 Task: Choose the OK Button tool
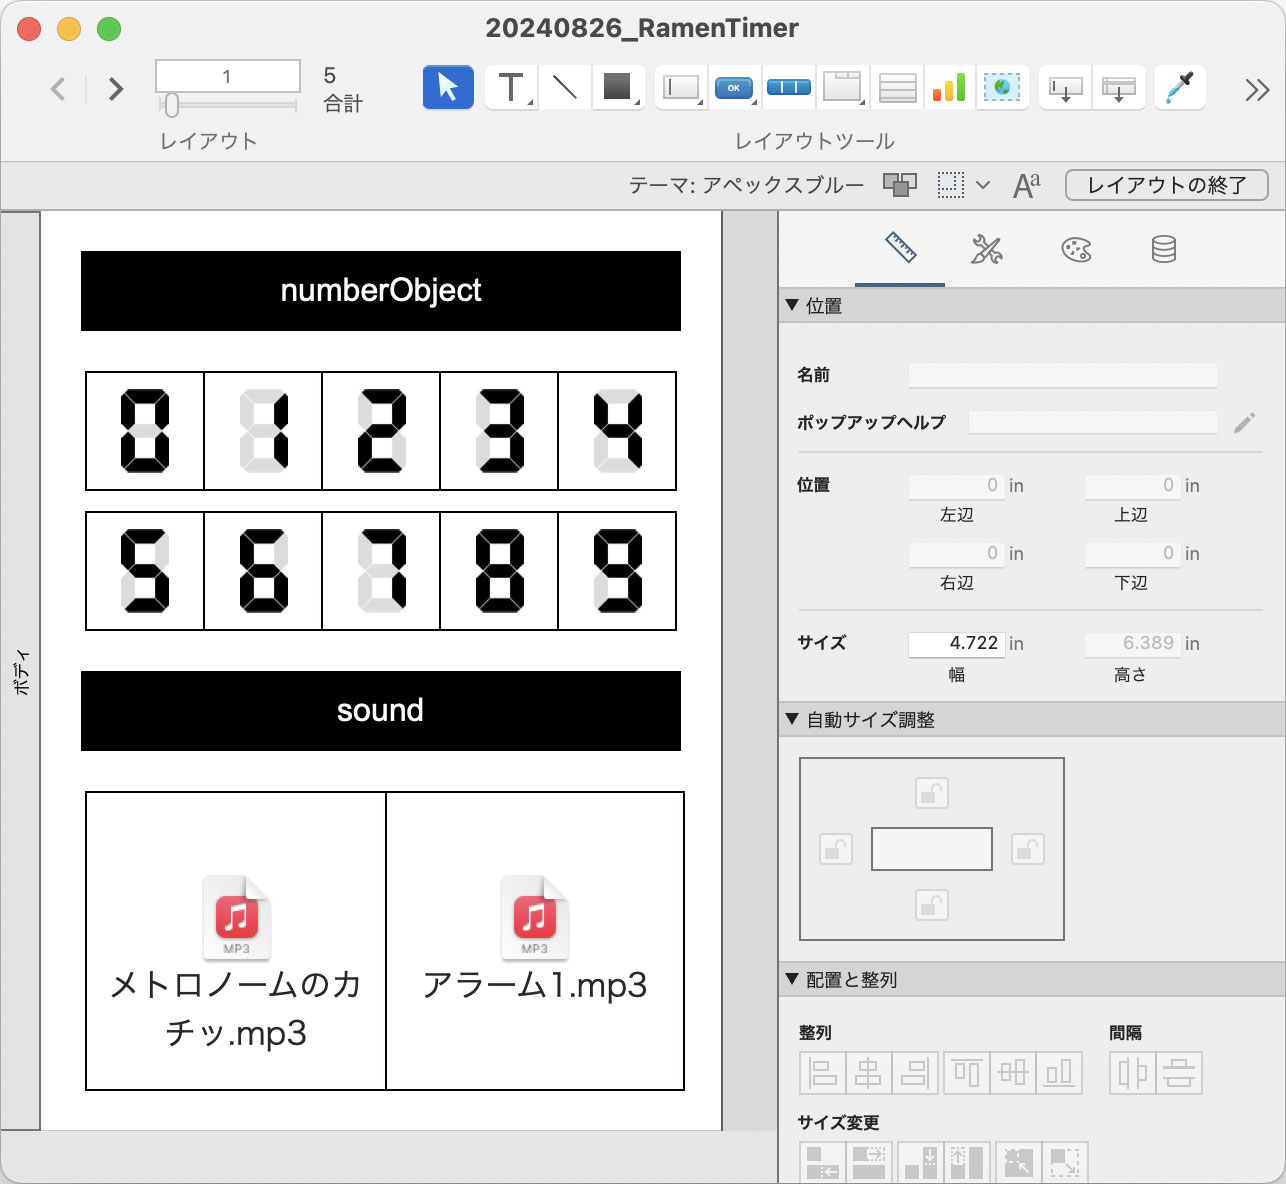(734, 88)
